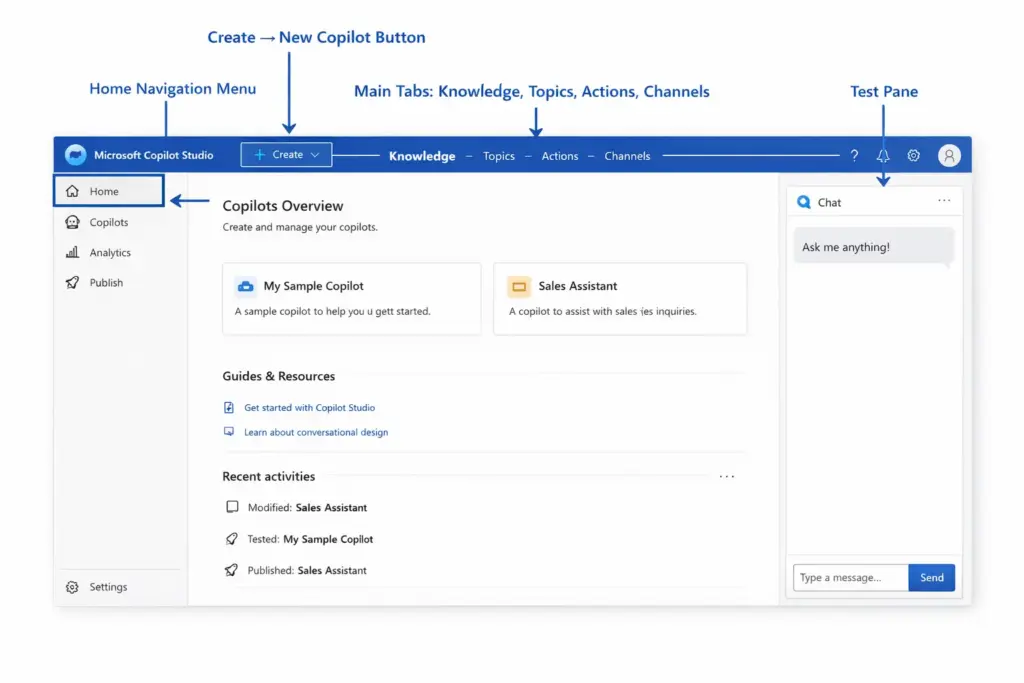Click the Microsoft Copilot Studio logo icon
1024x683 pixels.
[76, 155]
